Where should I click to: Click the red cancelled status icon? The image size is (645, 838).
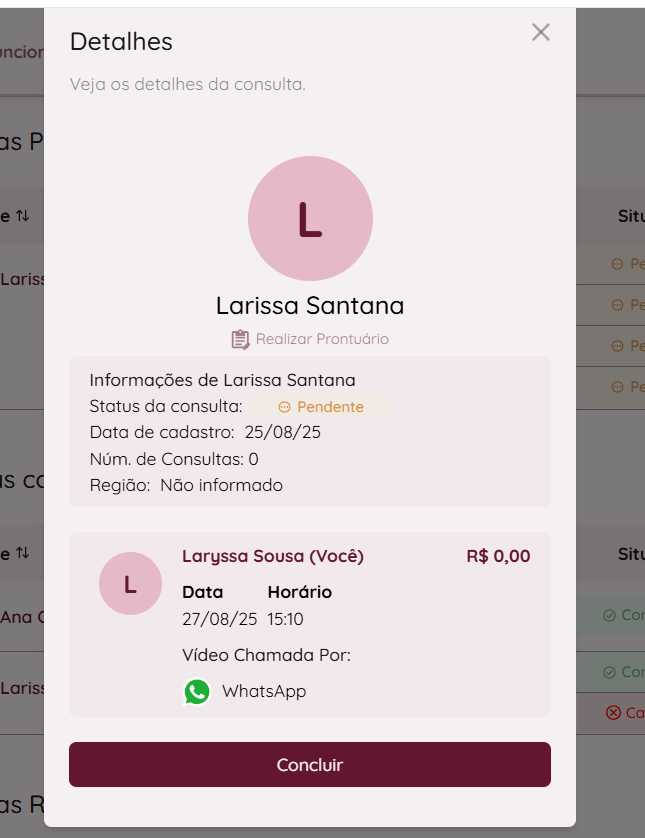613,713
